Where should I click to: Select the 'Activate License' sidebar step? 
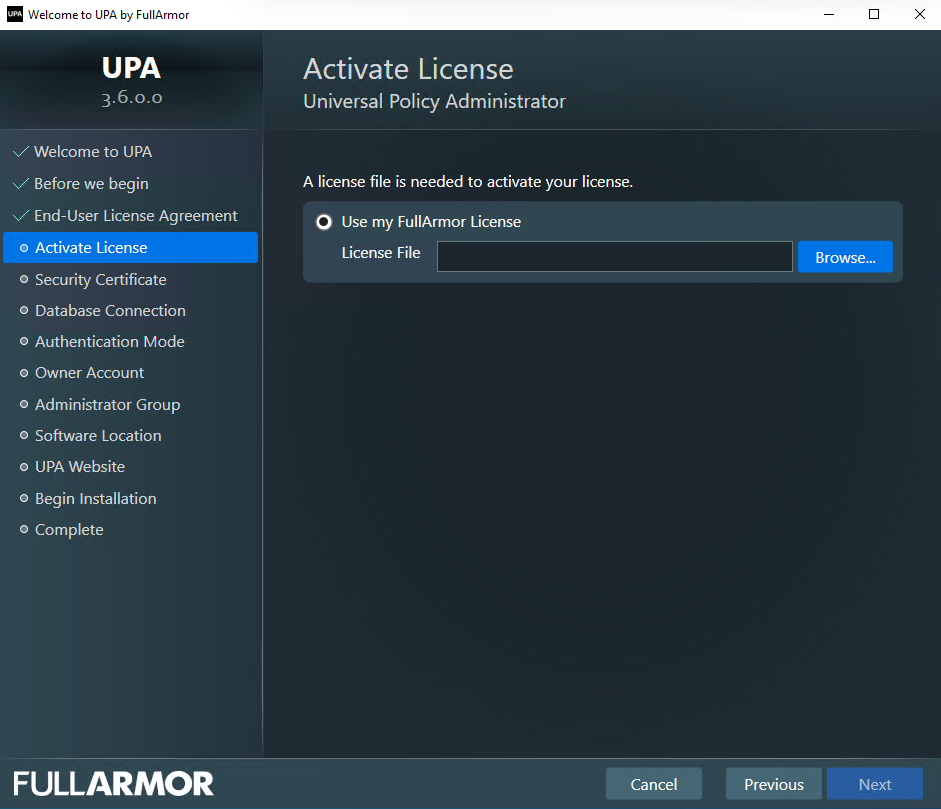(x=91, y=248)
